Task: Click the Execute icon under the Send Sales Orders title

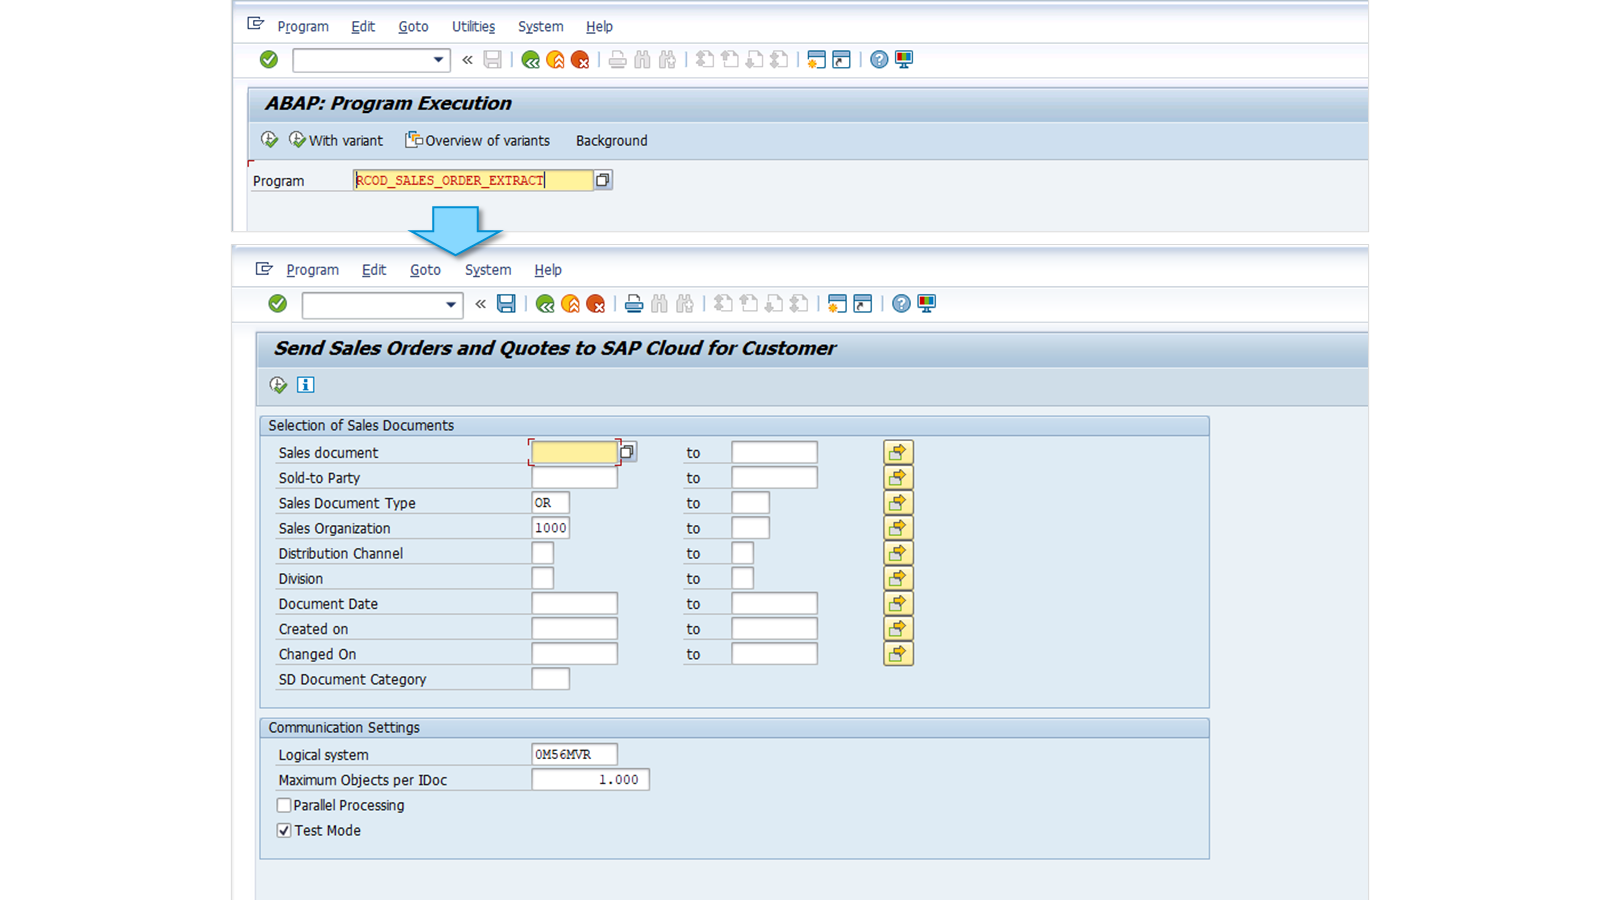Action: 278,385
